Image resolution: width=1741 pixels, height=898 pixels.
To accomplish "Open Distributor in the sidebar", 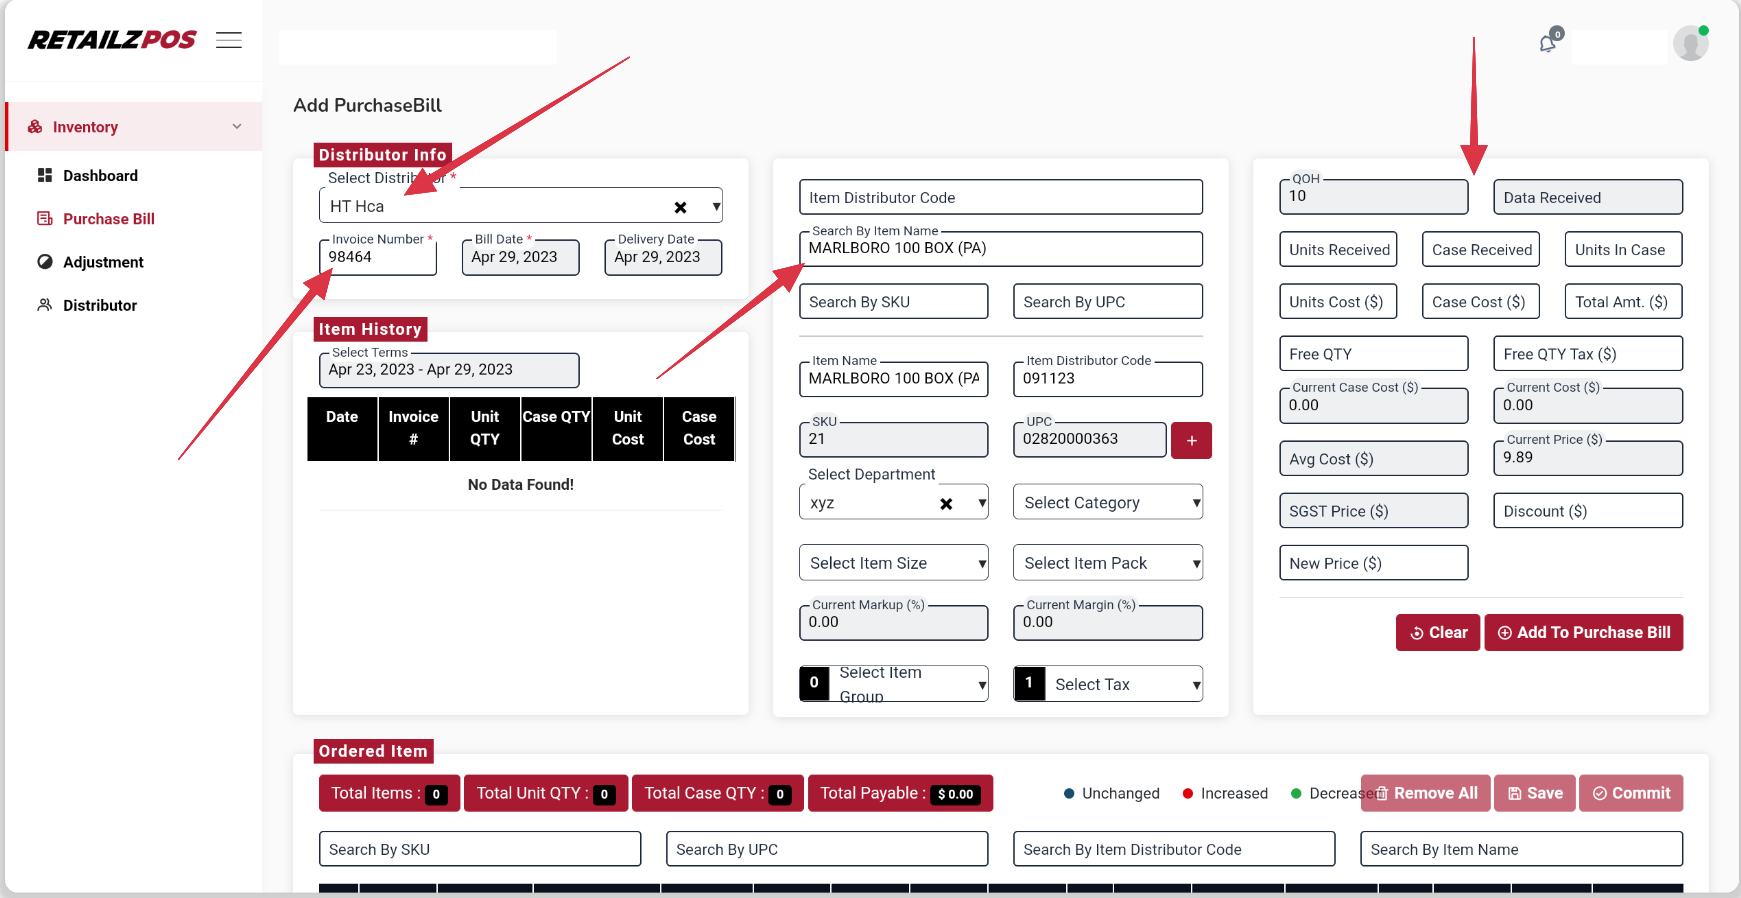I will 100,306.
